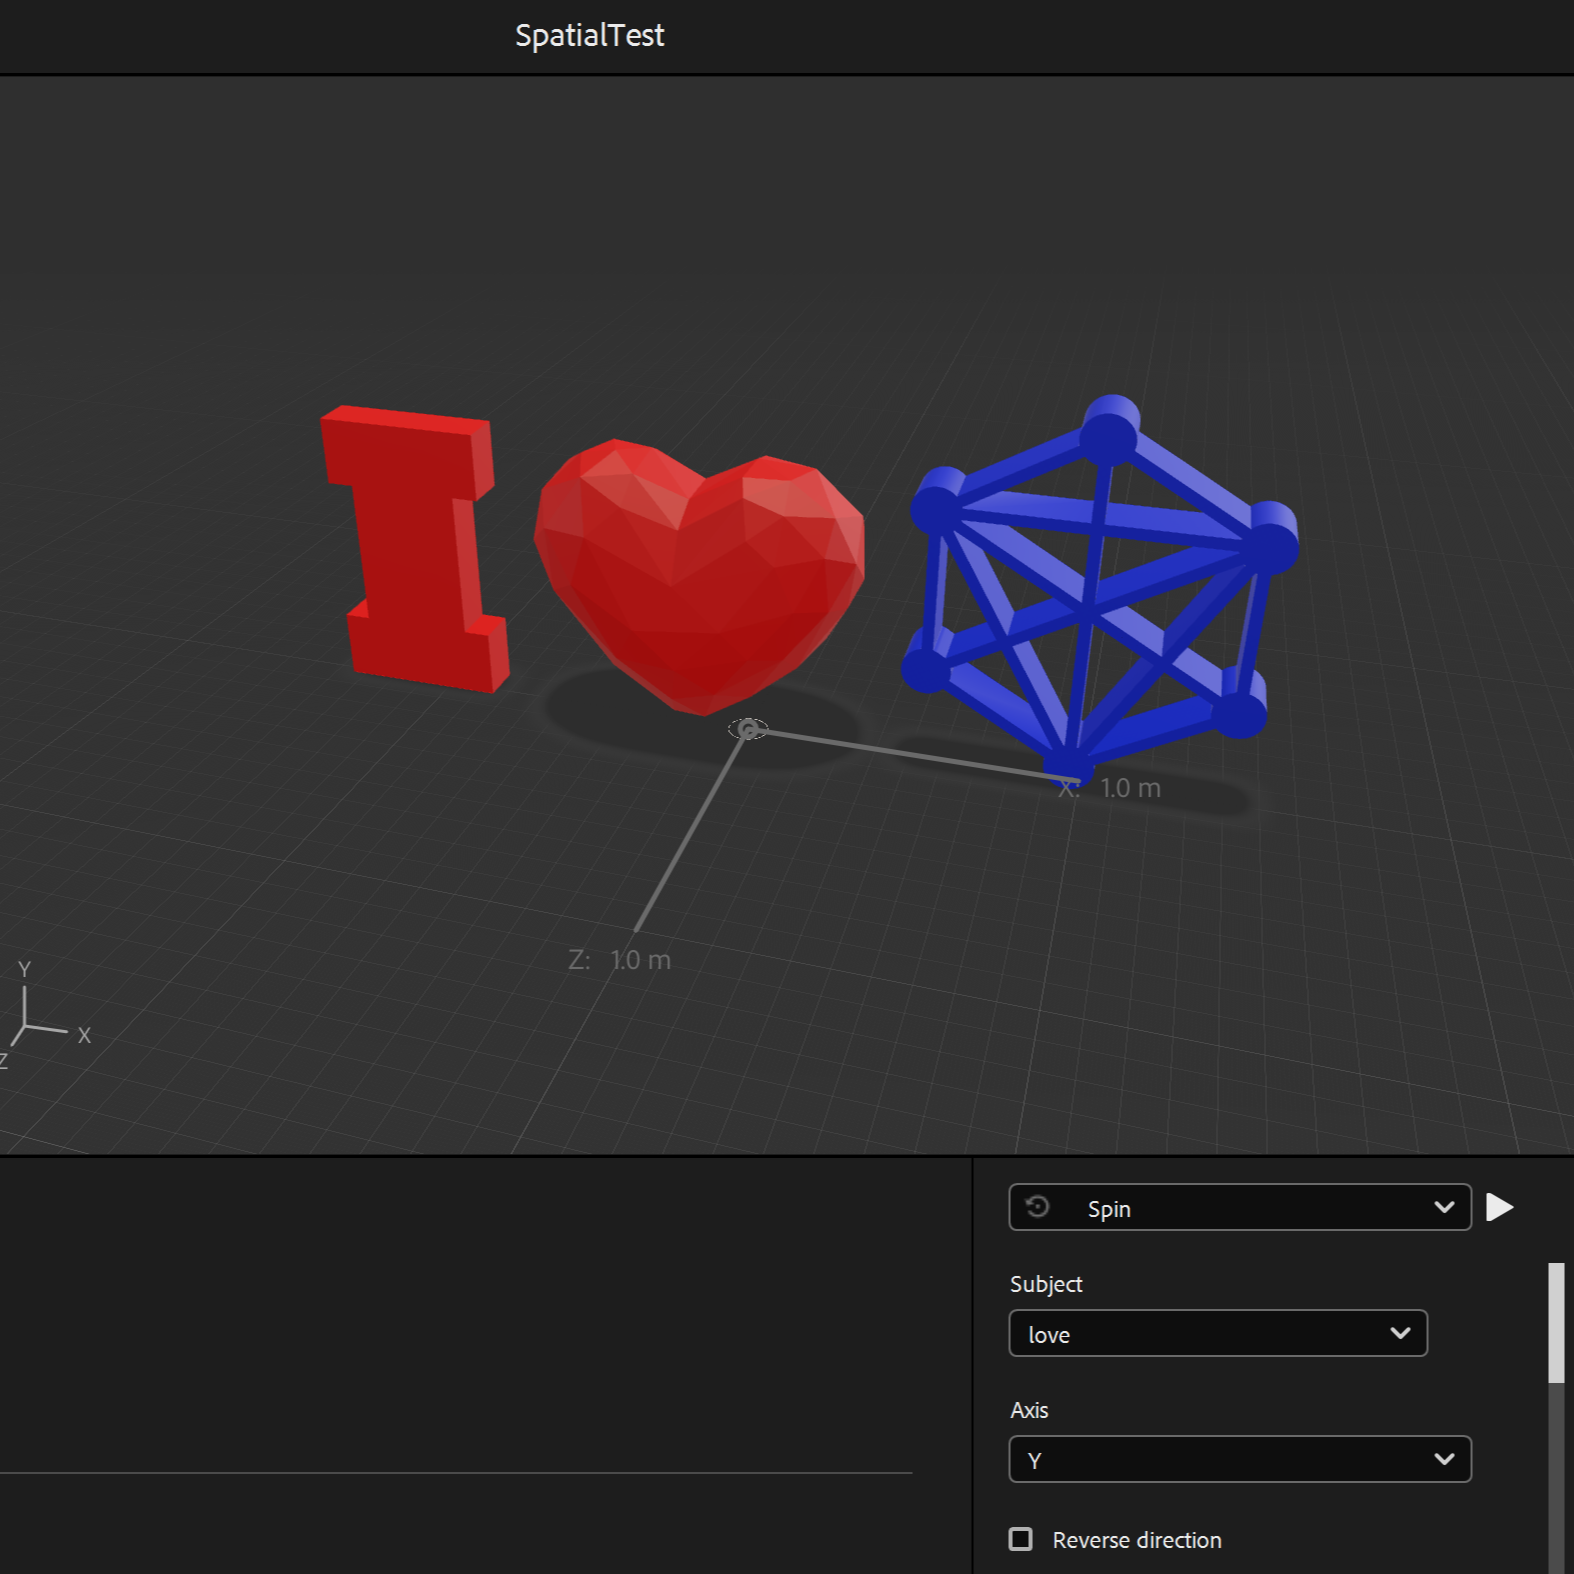Select the red letter I object
Viewport: 1574px width, 1574px height.
click(x=415, y=548)
